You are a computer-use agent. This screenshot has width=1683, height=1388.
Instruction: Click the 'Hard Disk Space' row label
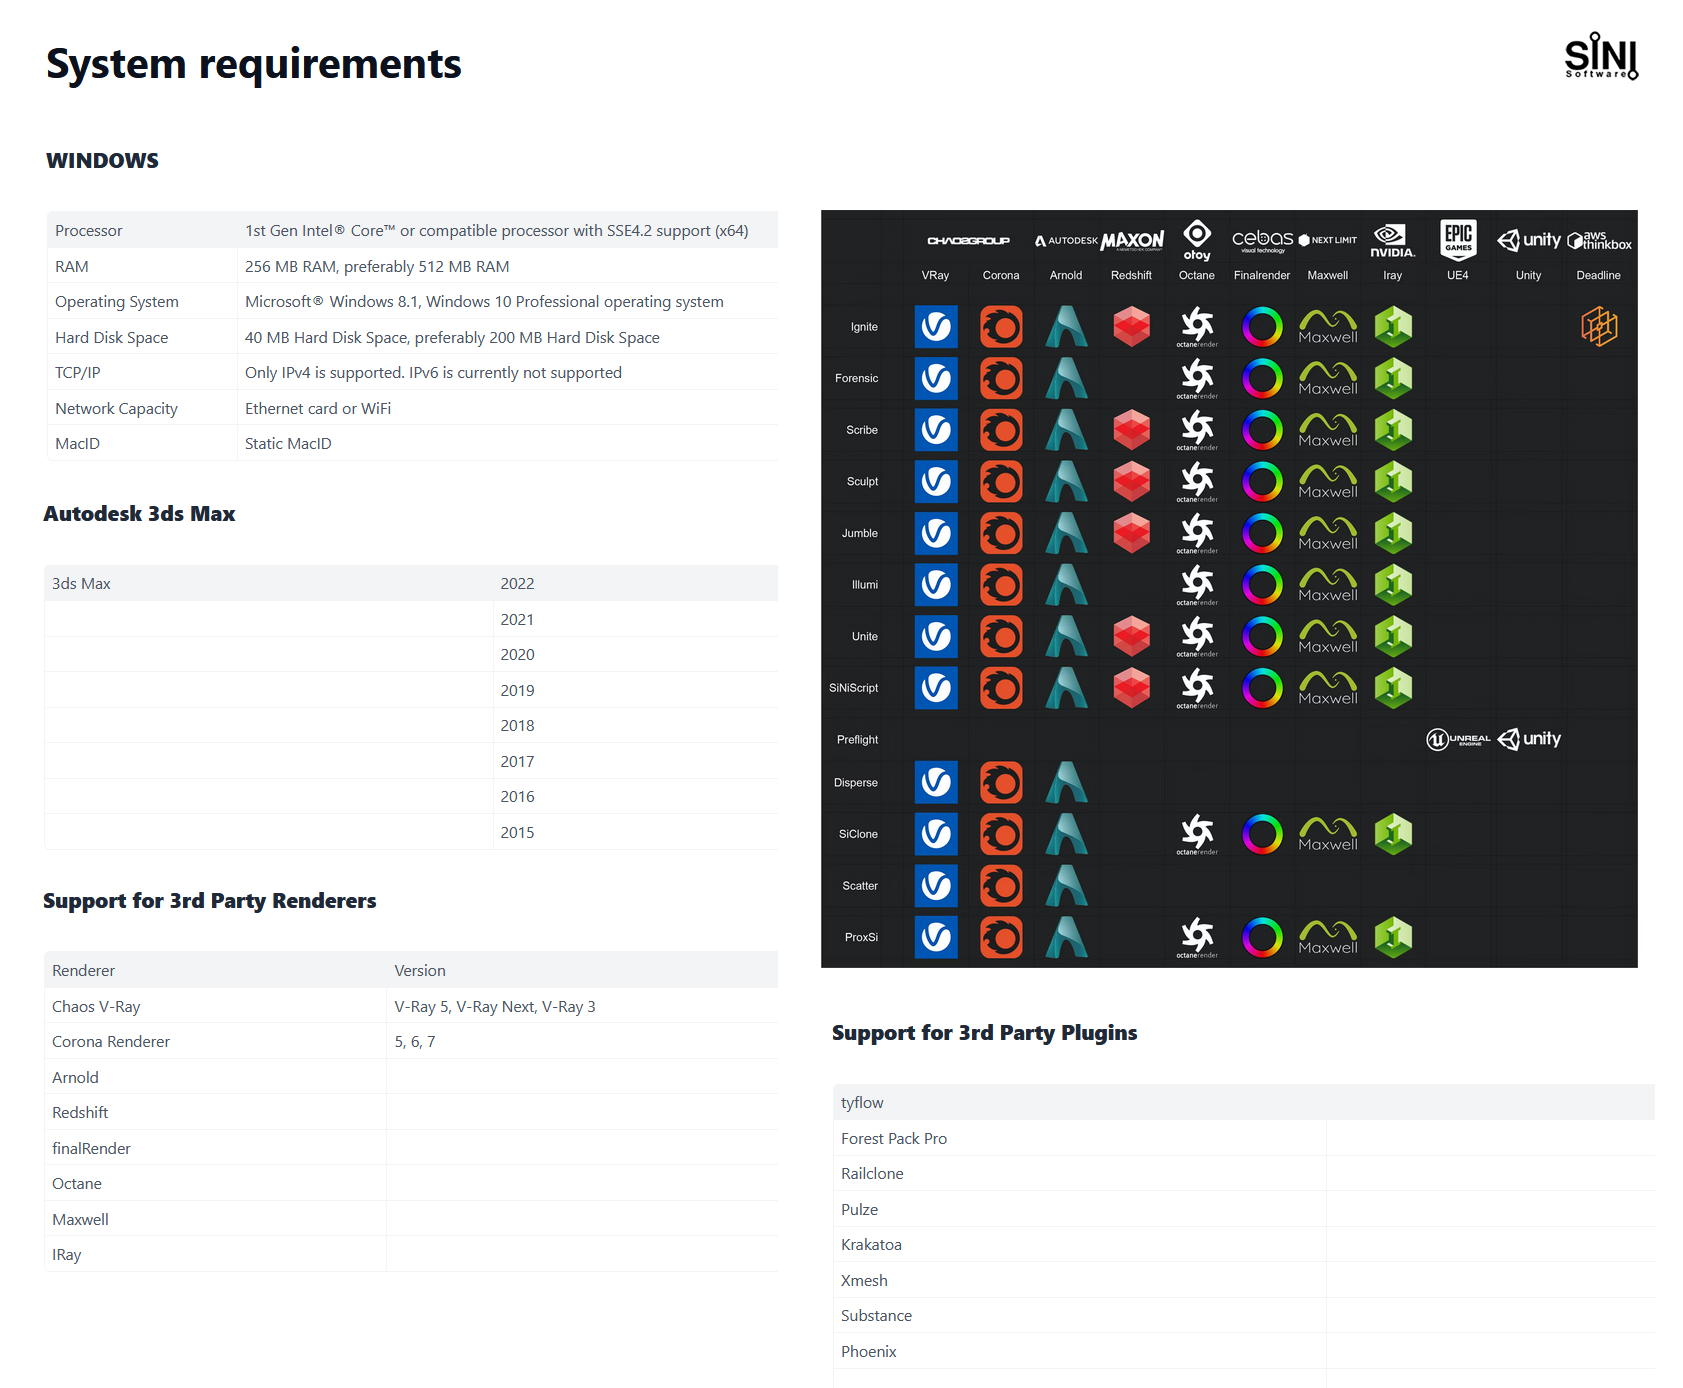click(x=112, y=337)
